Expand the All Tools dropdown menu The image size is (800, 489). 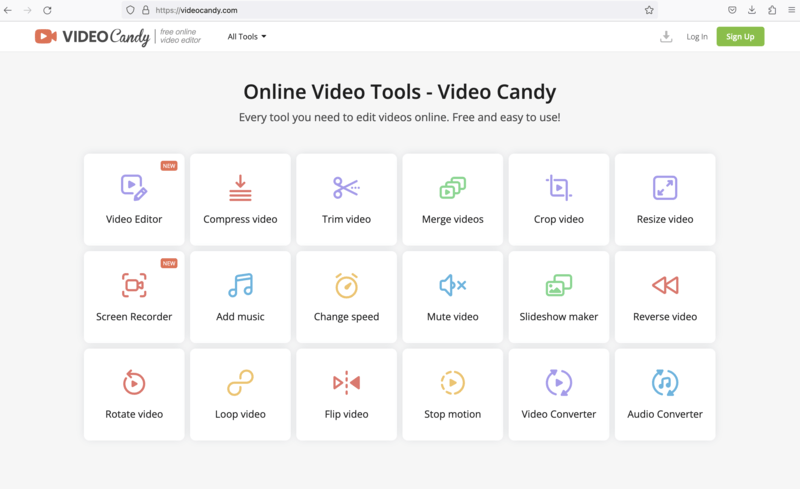point(247,37)
